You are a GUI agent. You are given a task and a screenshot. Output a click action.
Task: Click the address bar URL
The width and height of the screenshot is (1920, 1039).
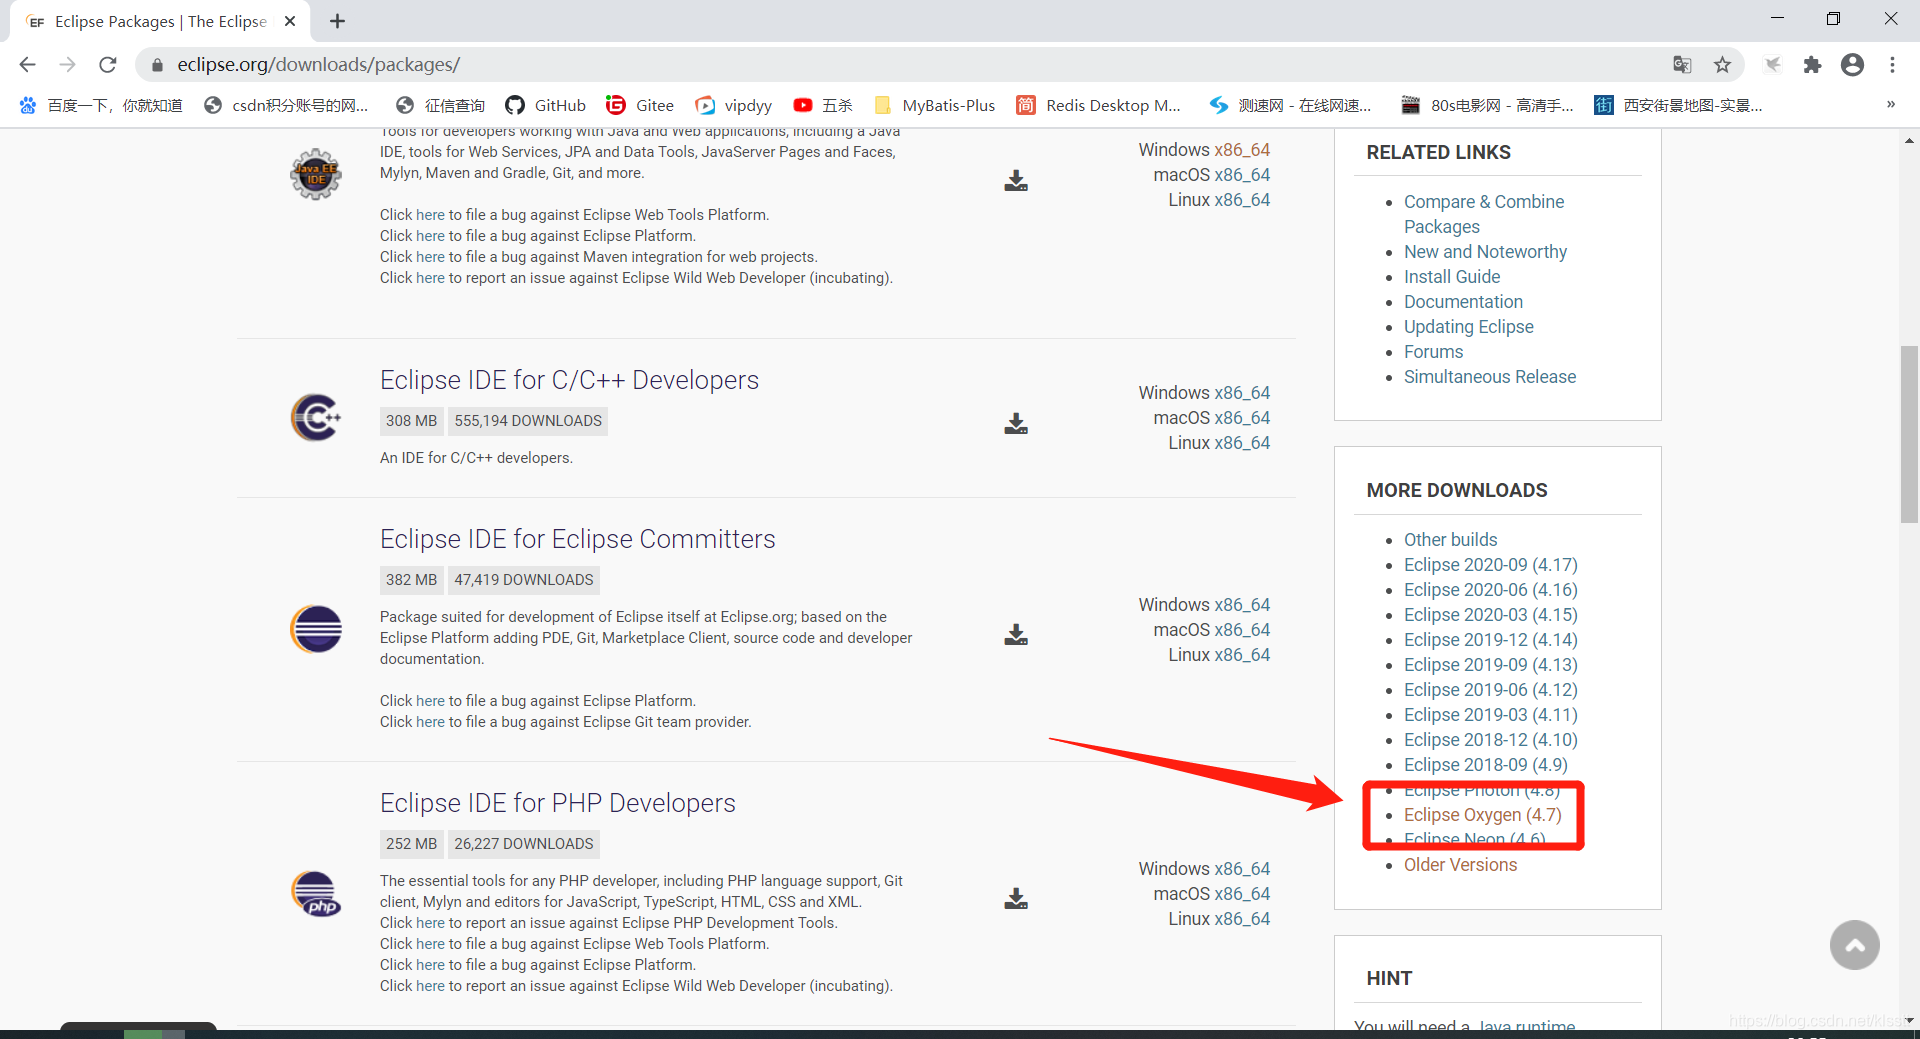click(x=318, y=65)
